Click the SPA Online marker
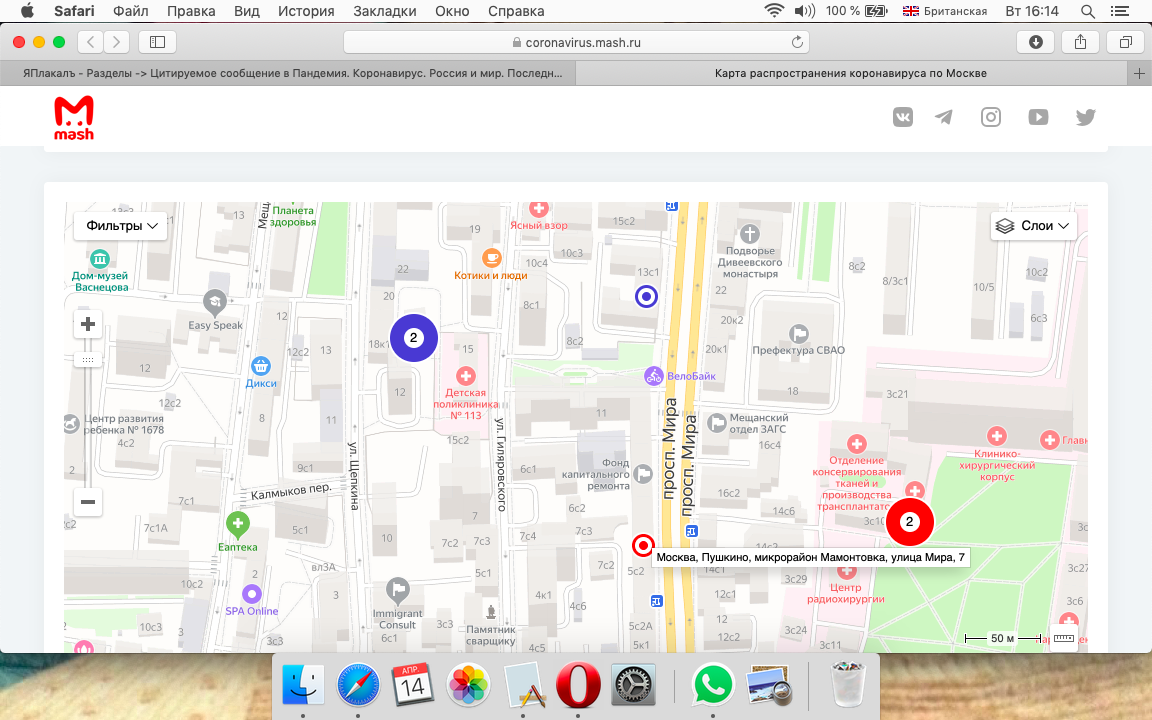The image size is (1152, 720). point(252,594)
